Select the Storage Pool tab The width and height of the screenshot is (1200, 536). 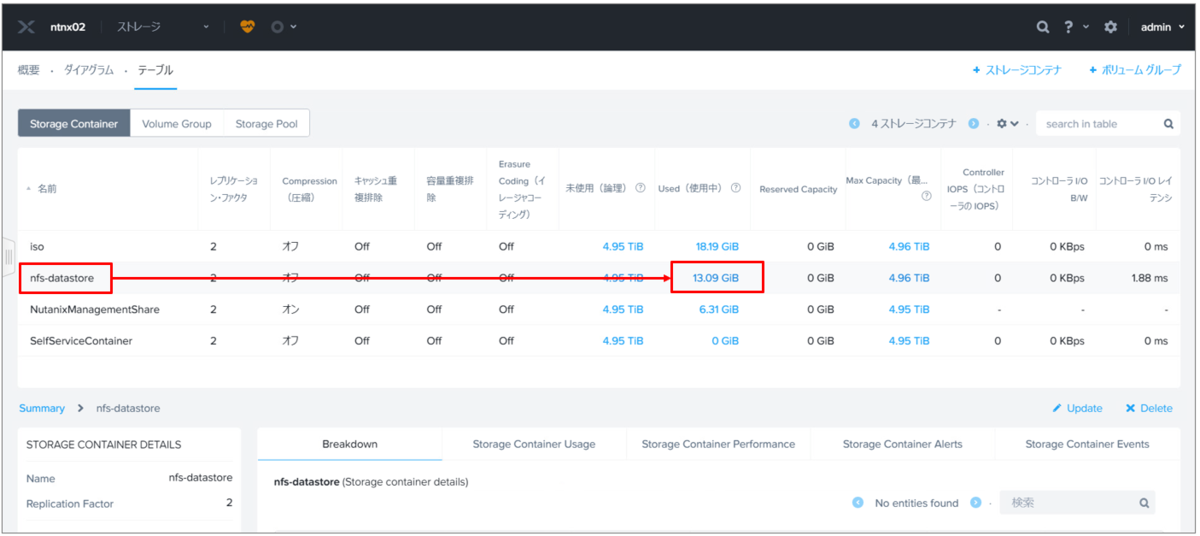267,123
